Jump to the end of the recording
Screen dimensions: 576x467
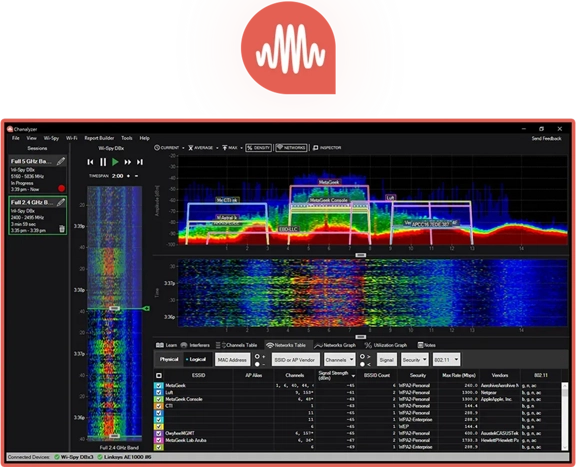click(x=140, y=162)
